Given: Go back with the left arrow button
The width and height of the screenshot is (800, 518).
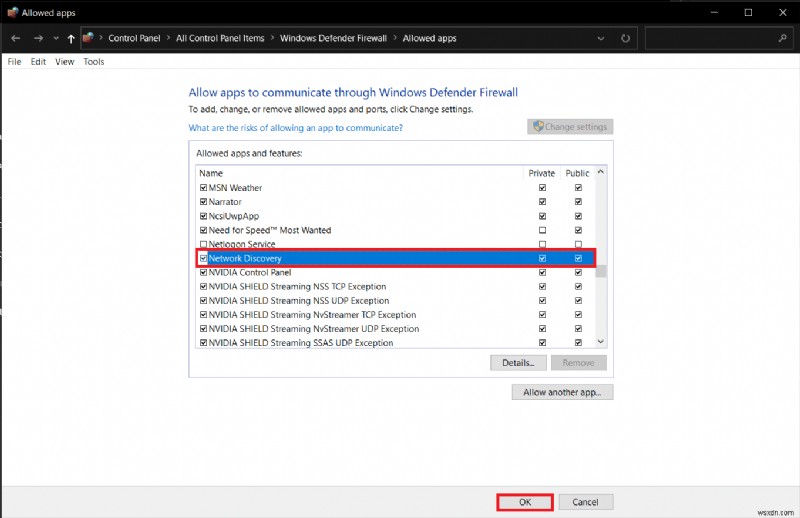Looking at the screenshot, I should [x=16, y=38].
